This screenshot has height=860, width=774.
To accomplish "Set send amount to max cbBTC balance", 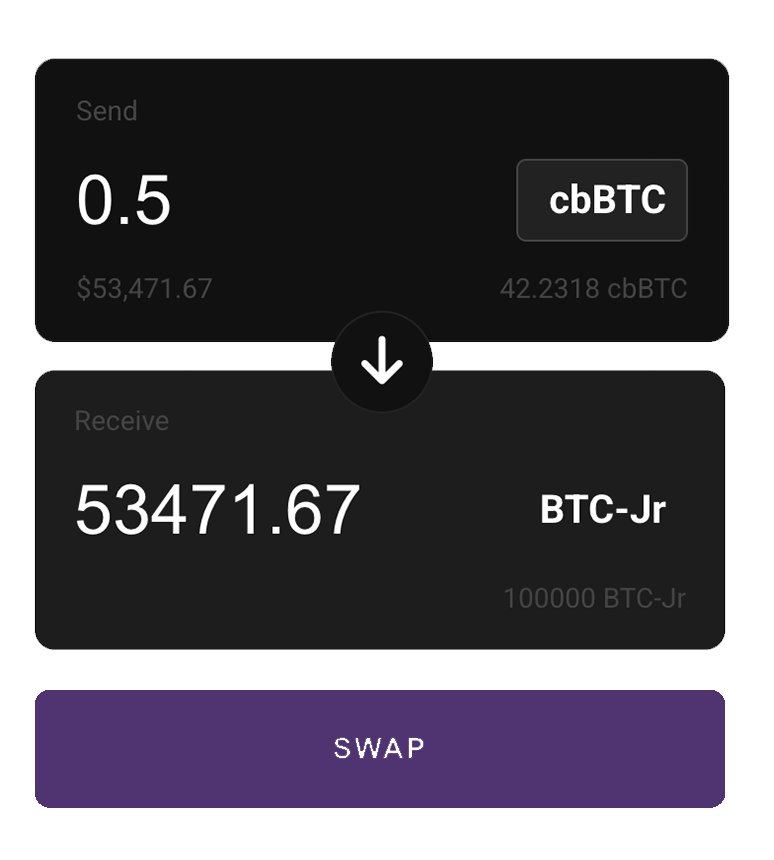I will click(x=593, y=289).
